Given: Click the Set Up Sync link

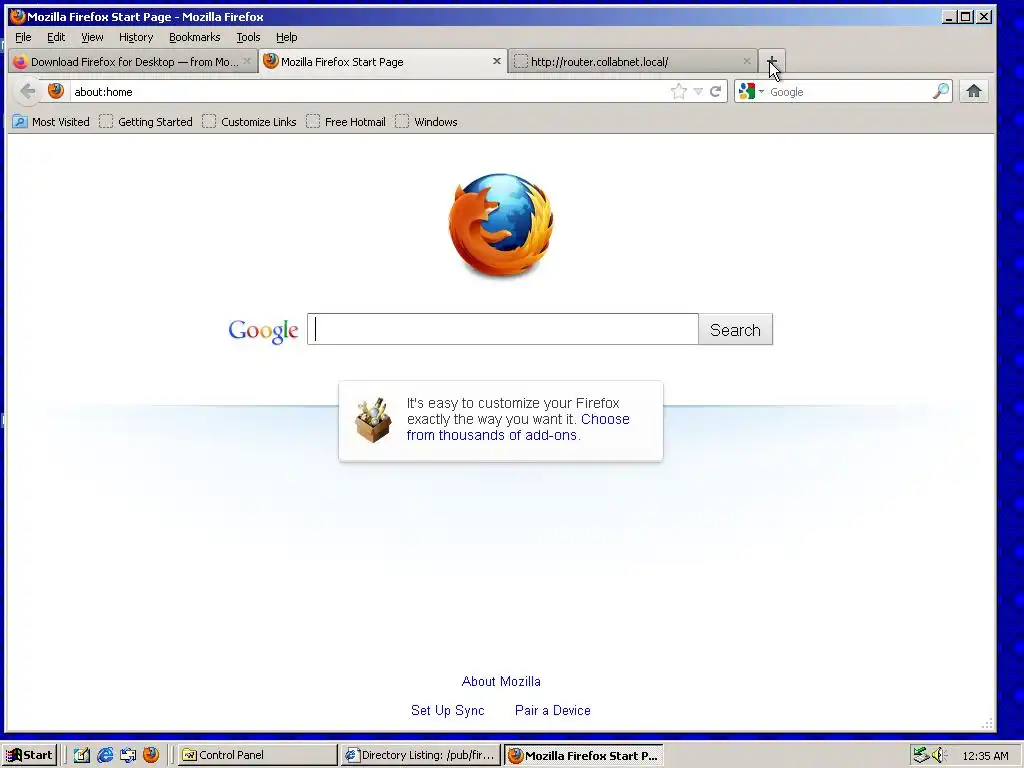Looking at the screenshot, I should (x=447, y=710).
